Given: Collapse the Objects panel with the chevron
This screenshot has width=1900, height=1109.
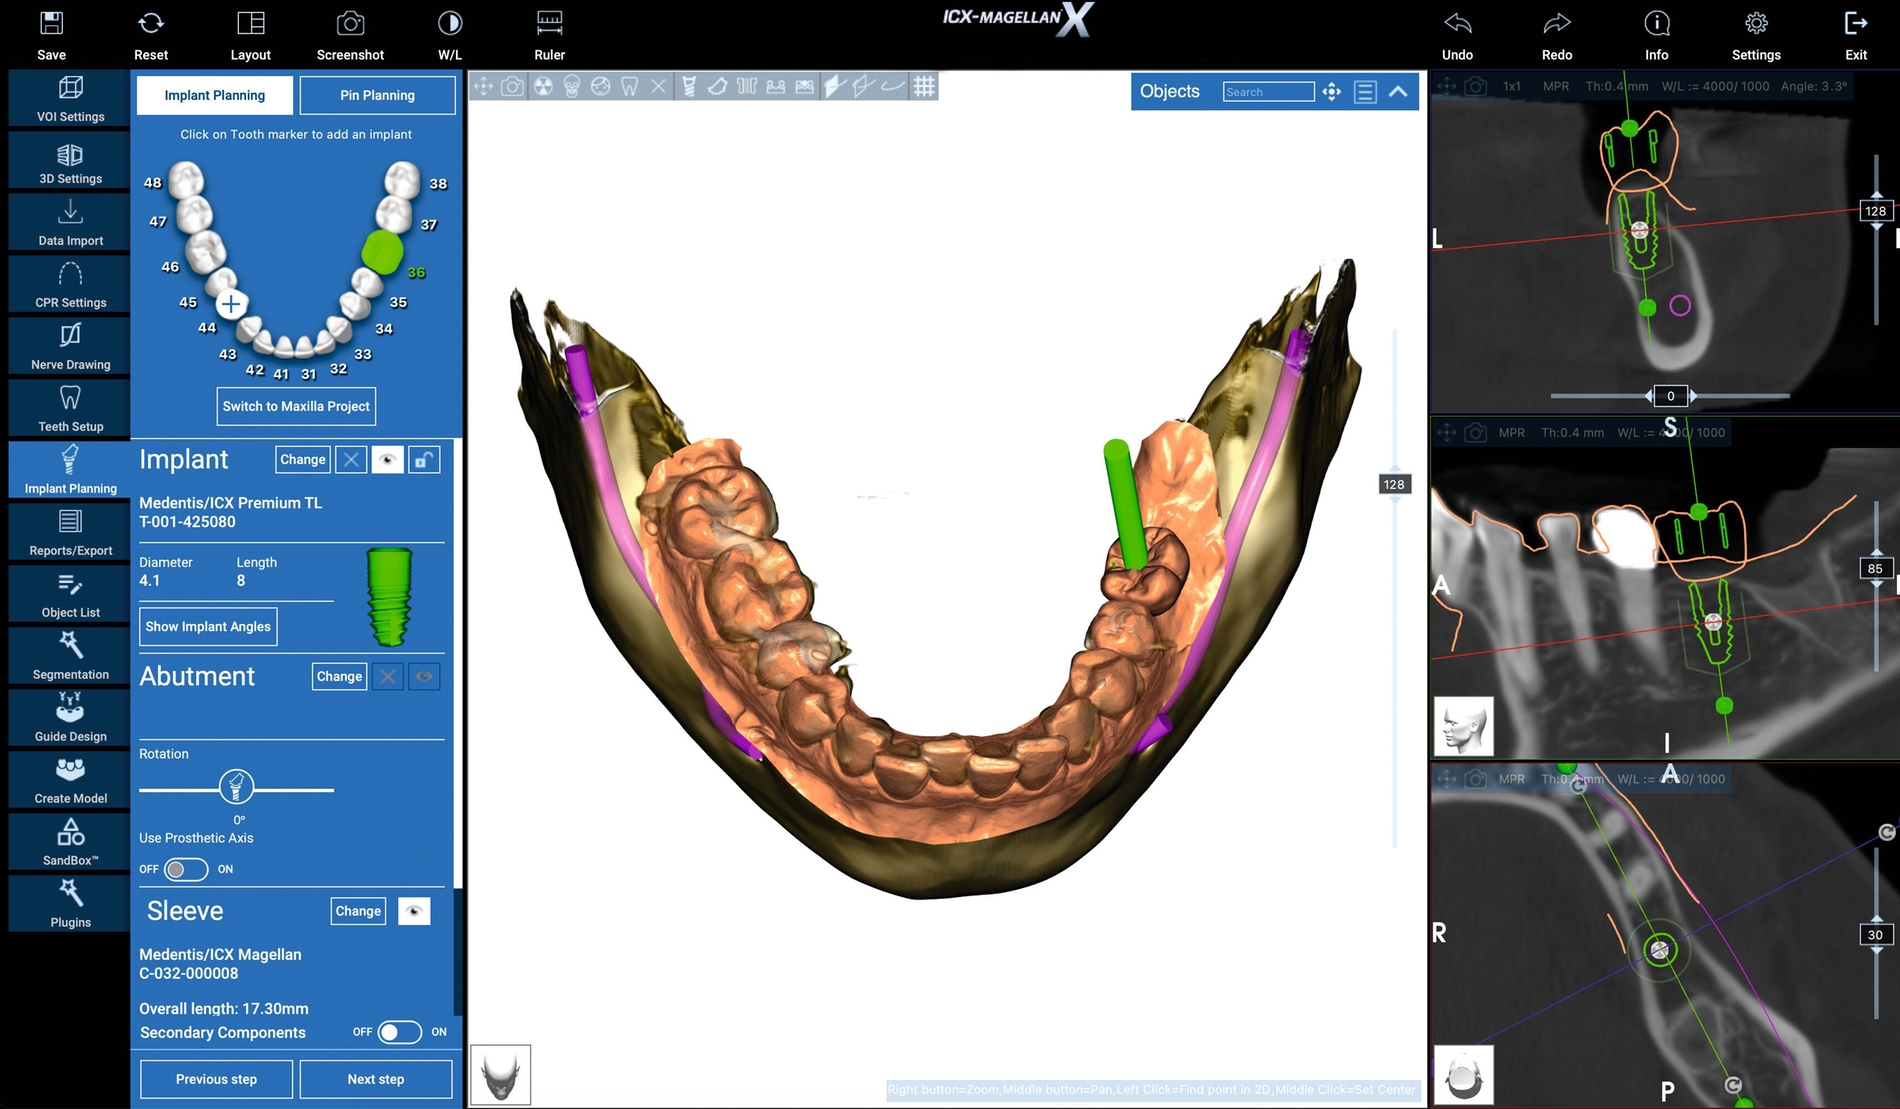Looking at the screenshot, I should click(x=1398, y=92).
